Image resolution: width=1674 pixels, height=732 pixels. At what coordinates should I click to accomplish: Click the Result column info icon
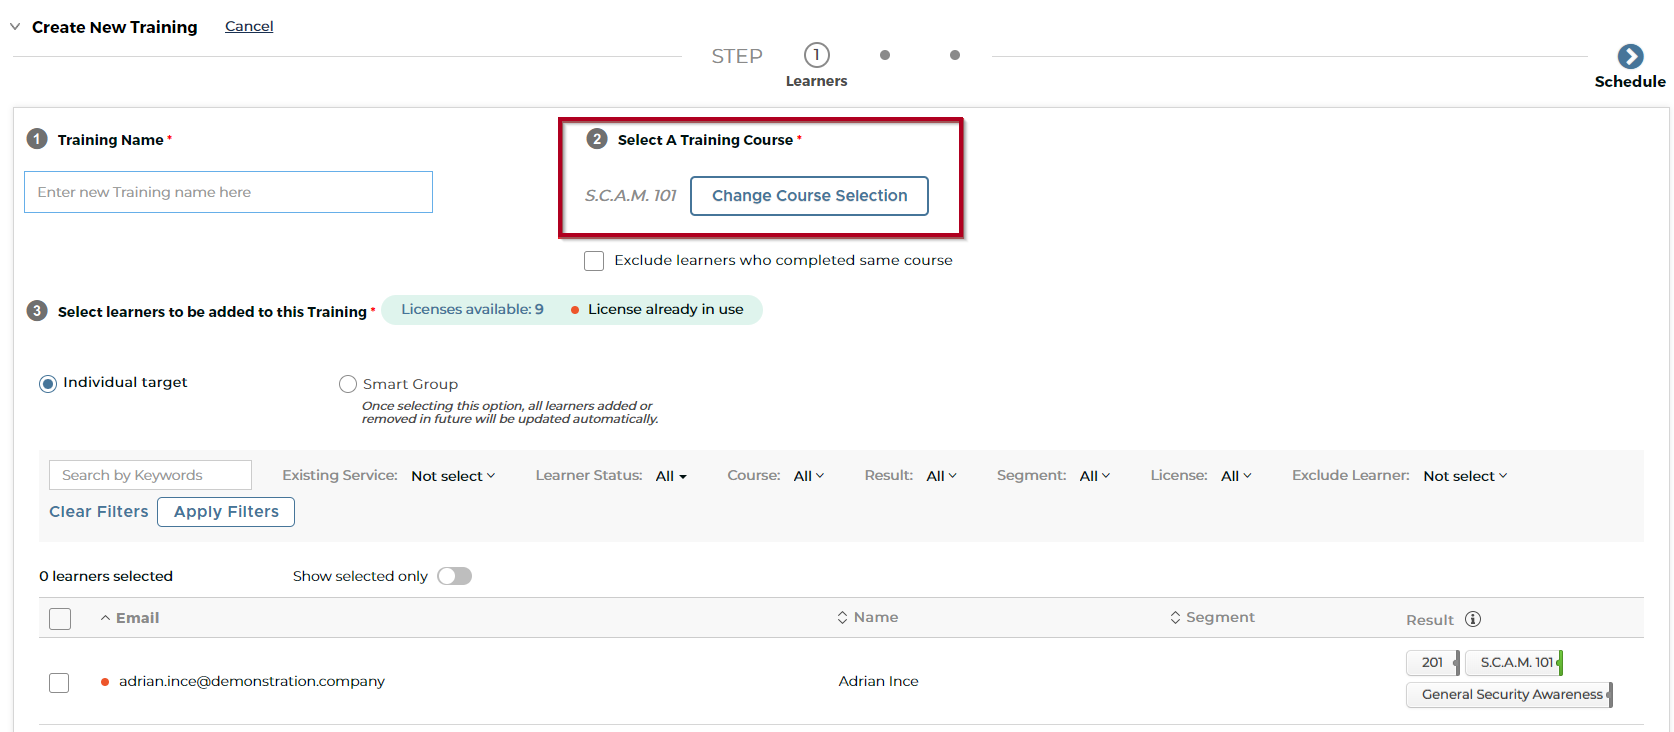click(x=1472, y=619)
